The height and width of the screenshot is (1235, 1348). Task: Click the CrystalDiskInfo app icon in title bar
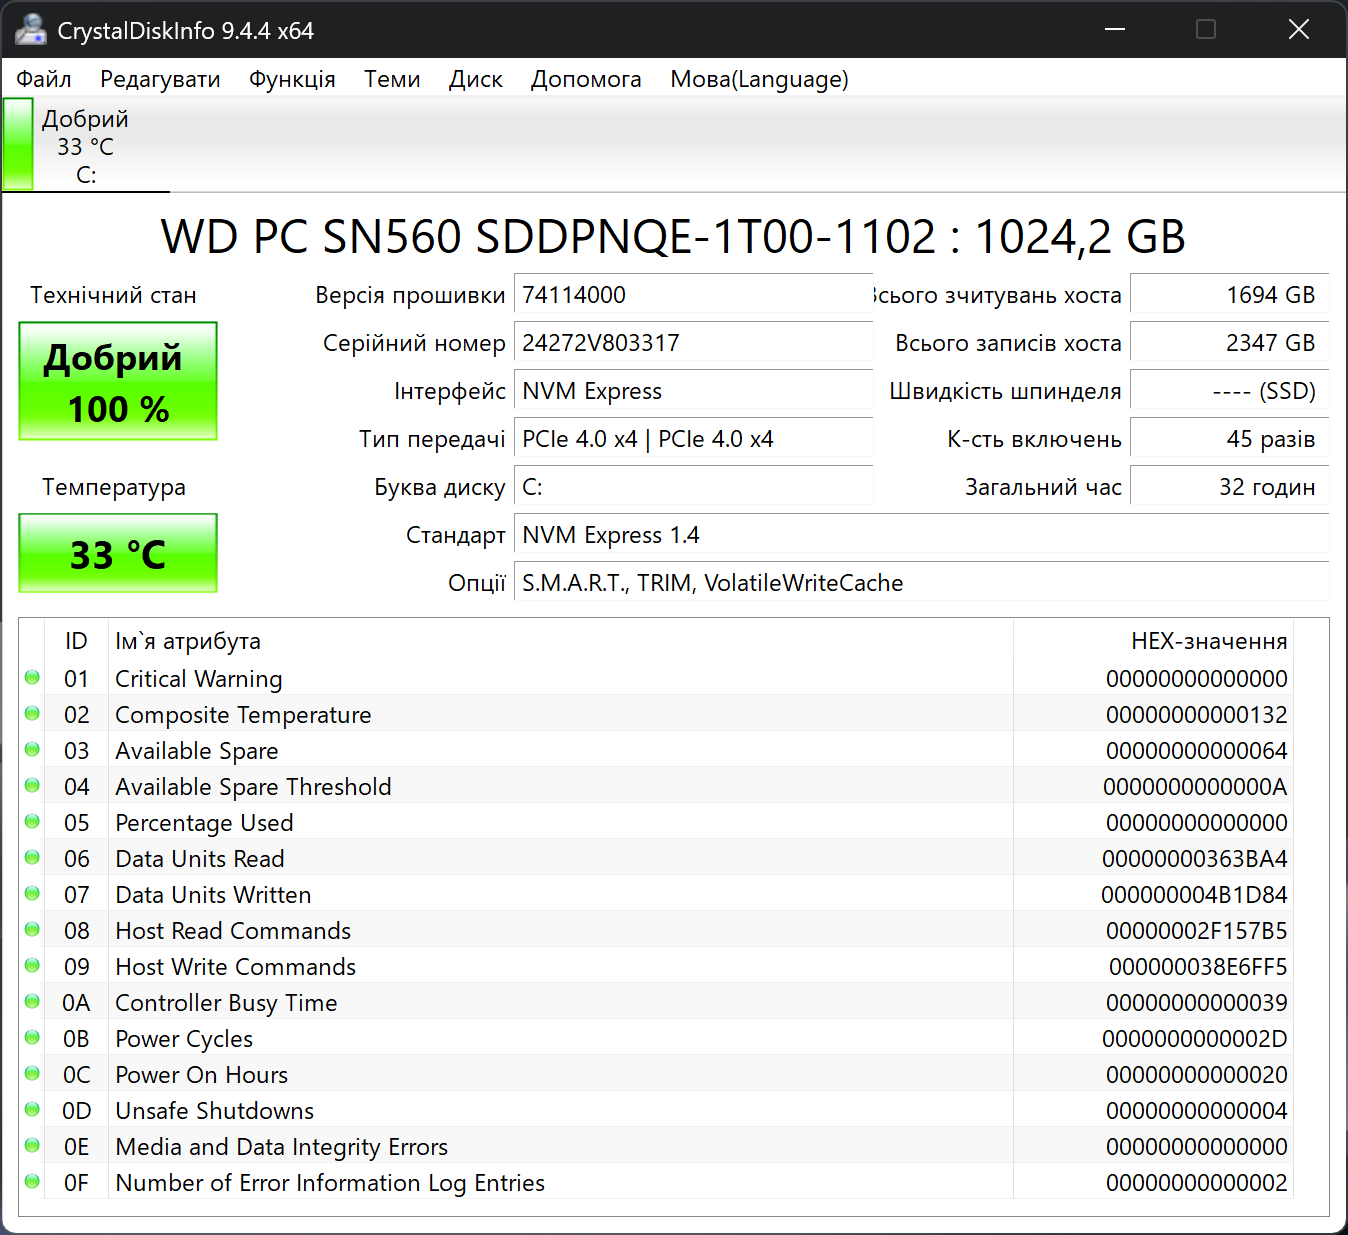[x=31, y=30]
